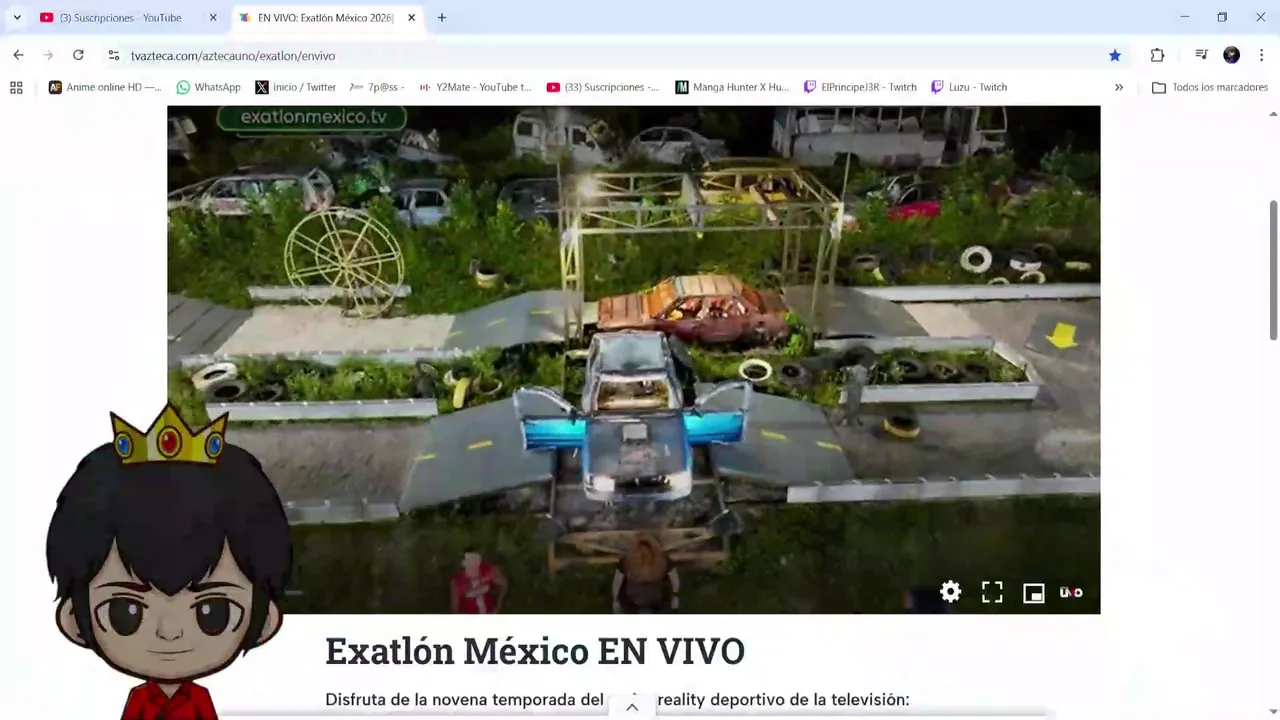
Task: Click the live video stream area
Action: coord(633,359)
